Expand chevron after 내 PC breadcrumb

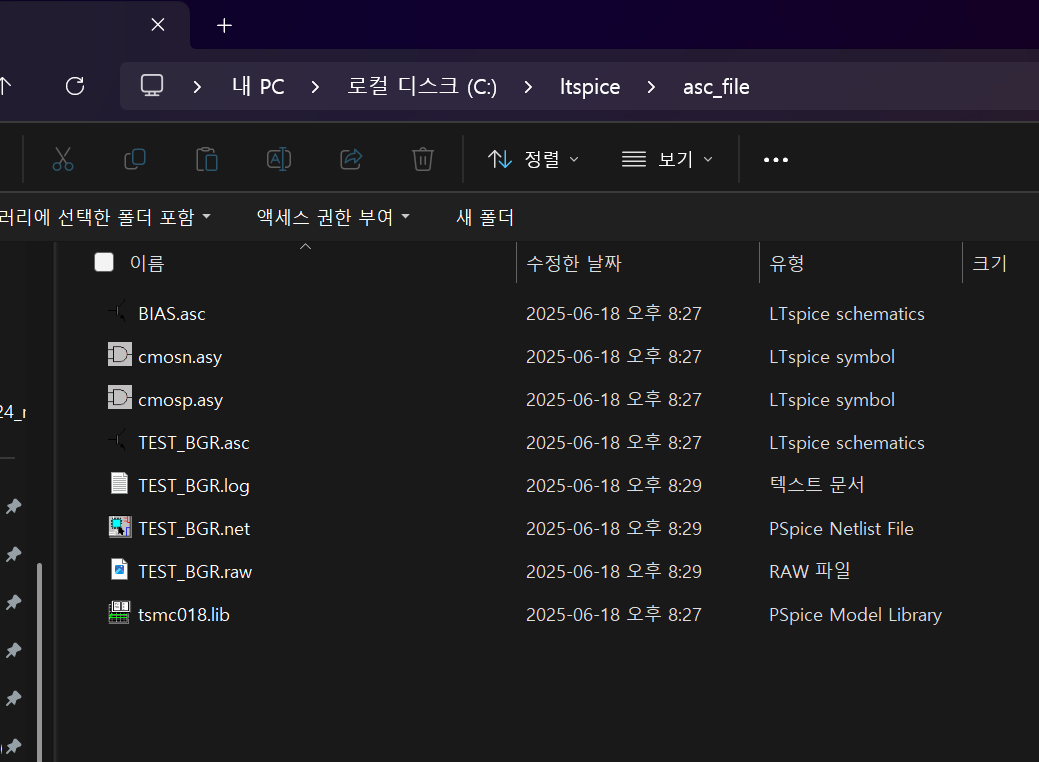(315, 87)
